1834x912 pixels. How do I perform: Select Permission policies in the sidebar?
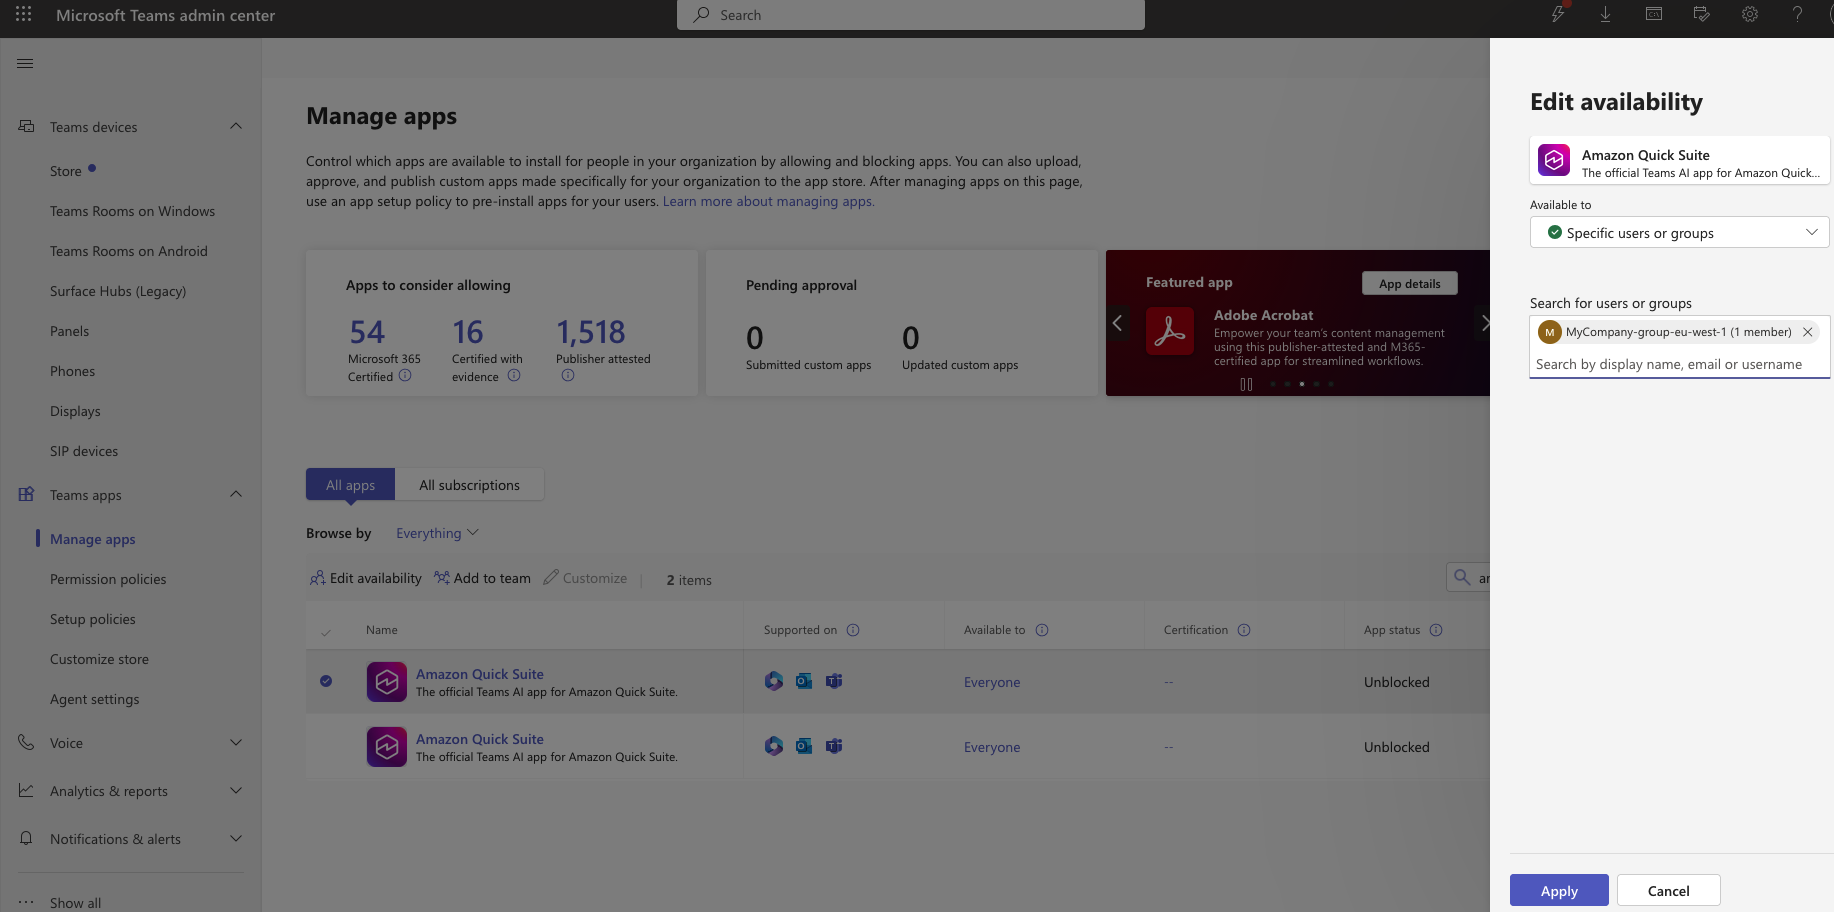click(x=108, y=578)
